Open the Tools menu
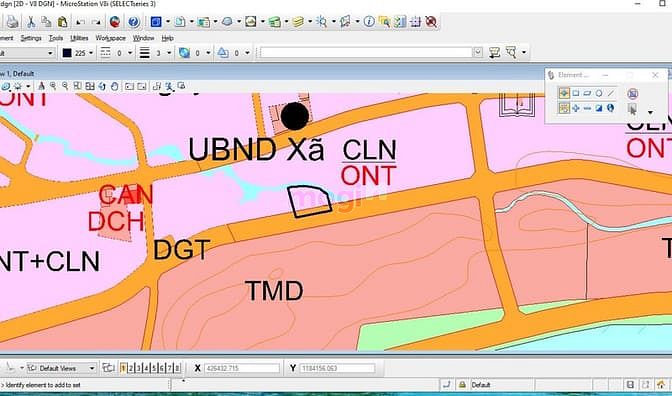 click(x=56, y=38)
